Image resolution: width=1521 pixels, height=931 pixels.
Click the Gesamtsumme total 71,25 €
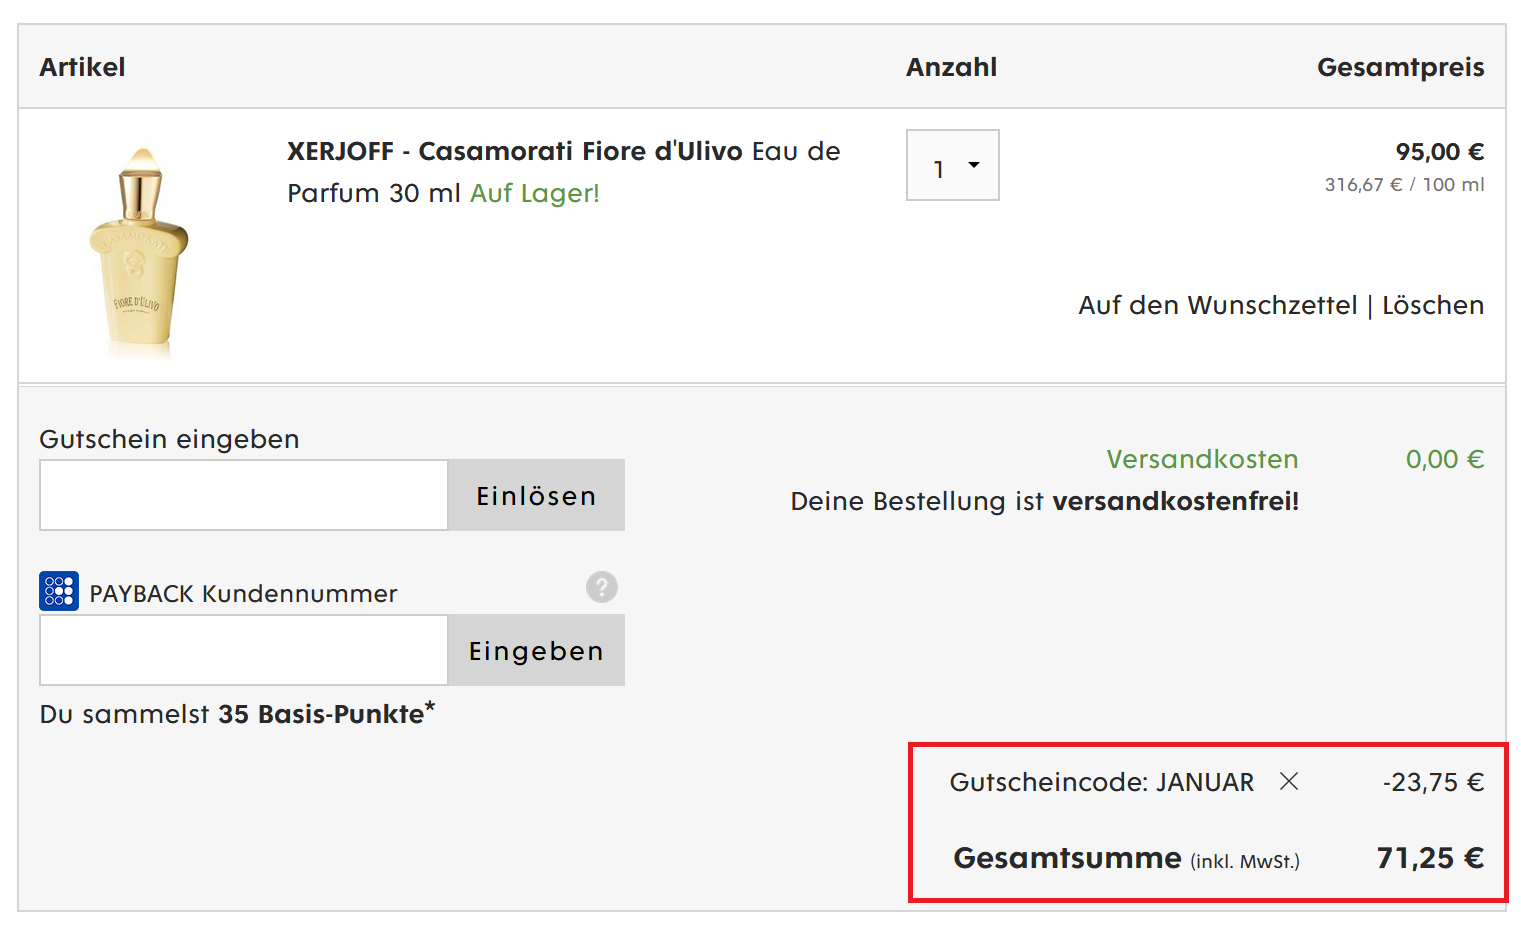1430,858
